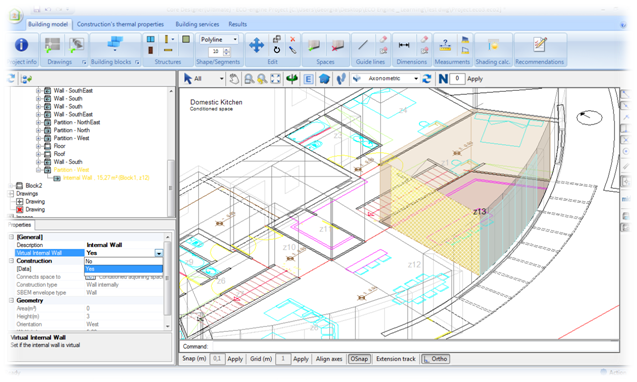The image size is (637, 382).
Task: Click the tree refresh icon above the tree panel
Action: coord(12,78)
